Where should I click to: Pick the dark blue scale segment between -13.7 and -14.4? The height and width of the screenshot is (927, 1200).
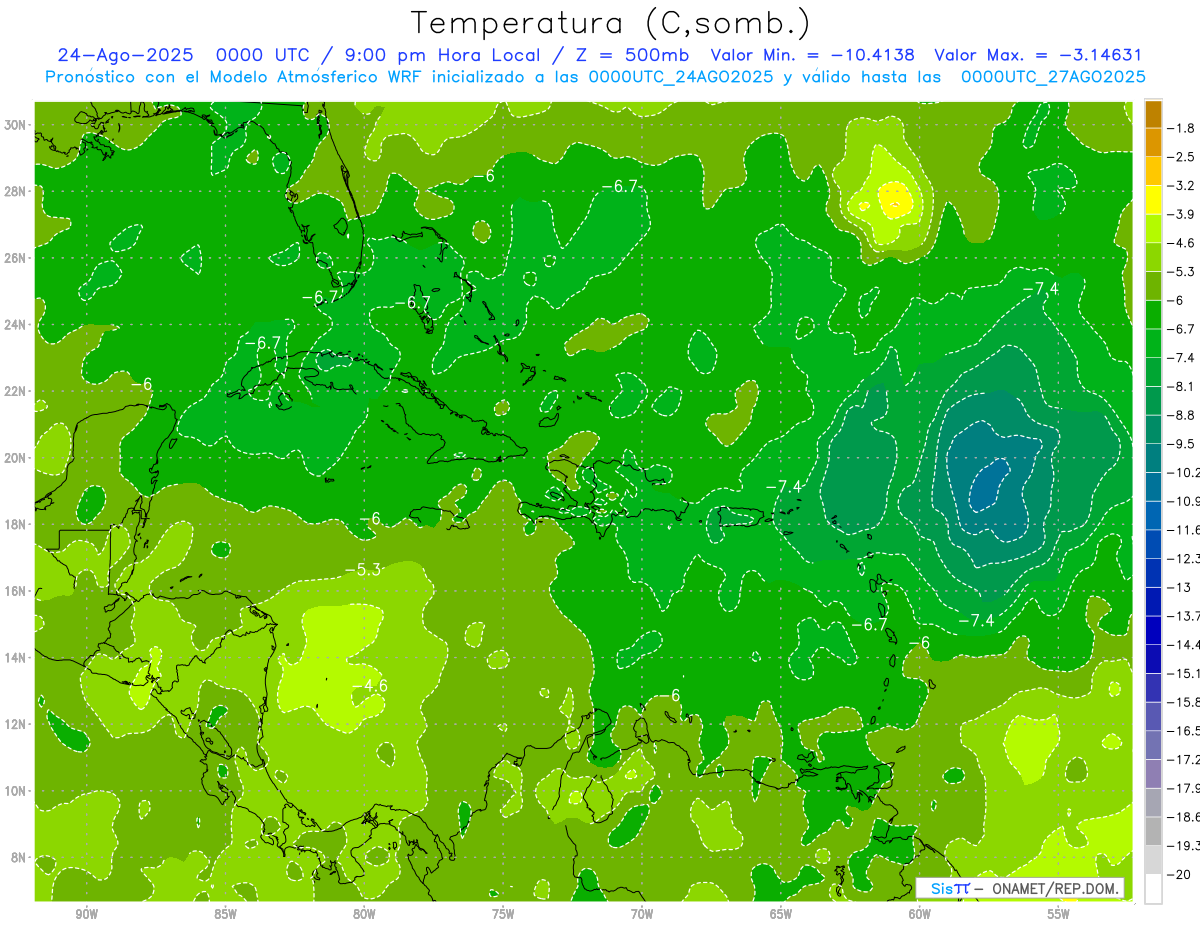1153,630
